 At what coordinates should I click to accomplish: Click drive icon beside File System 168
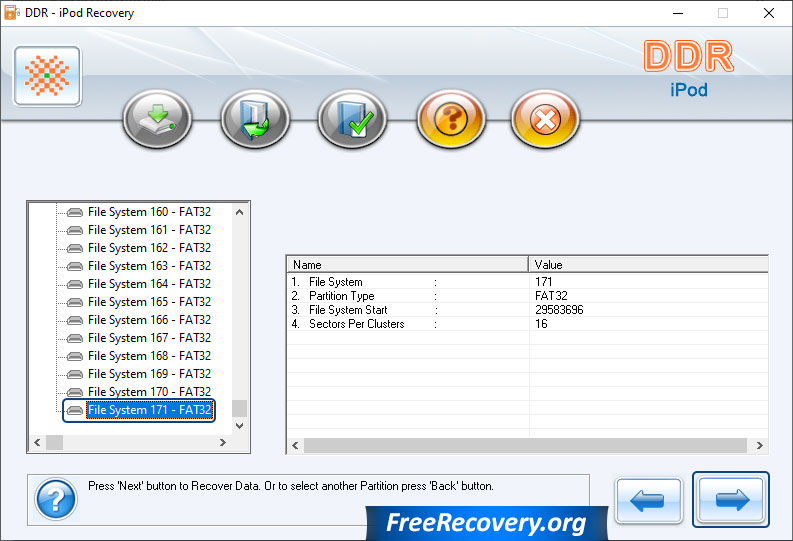pos(75,356)
